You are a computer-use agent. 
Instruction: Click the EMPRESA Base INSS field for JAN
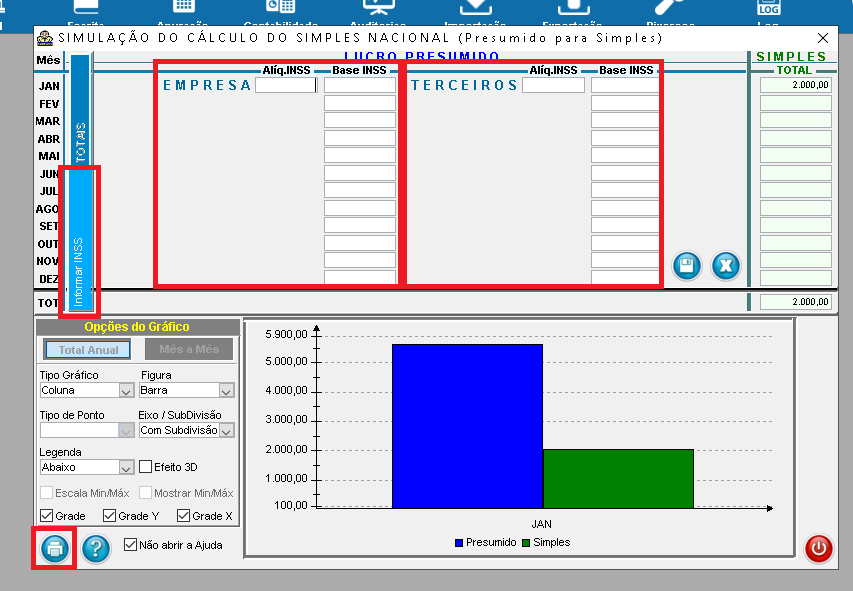(x=360, y=85)
